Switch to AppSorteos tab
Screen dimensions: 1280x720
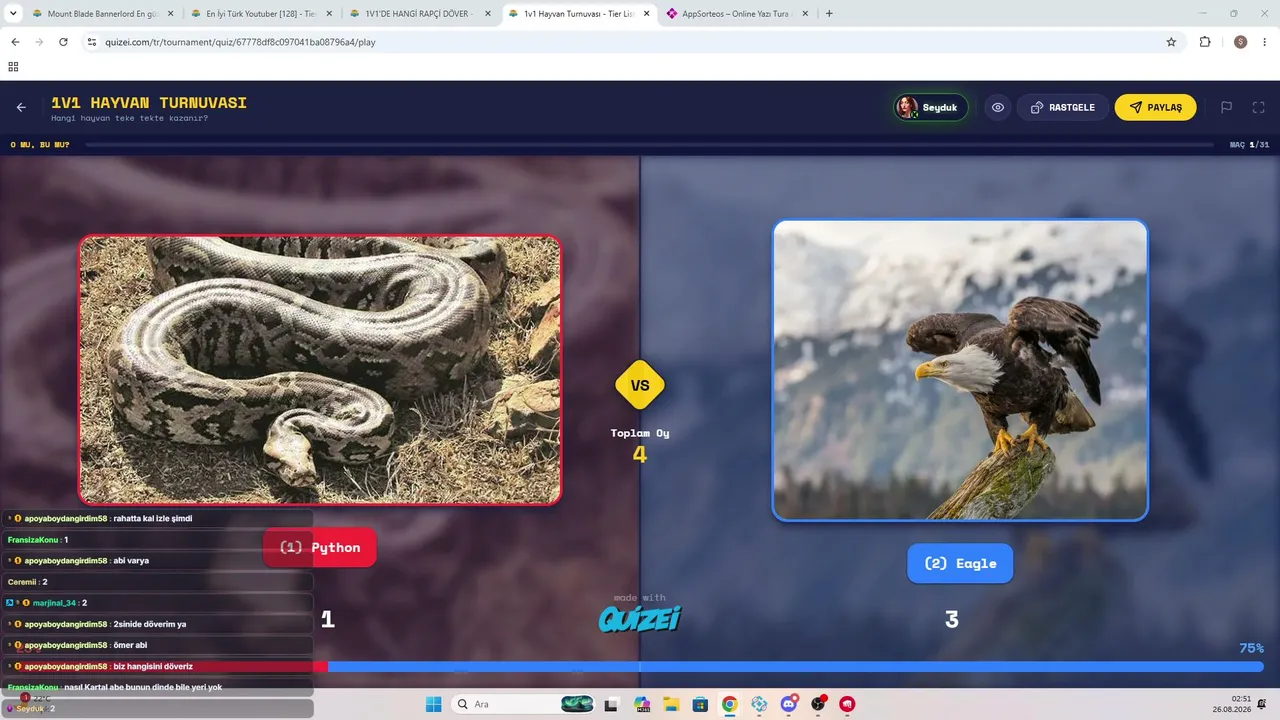click(x=738, y=14)
